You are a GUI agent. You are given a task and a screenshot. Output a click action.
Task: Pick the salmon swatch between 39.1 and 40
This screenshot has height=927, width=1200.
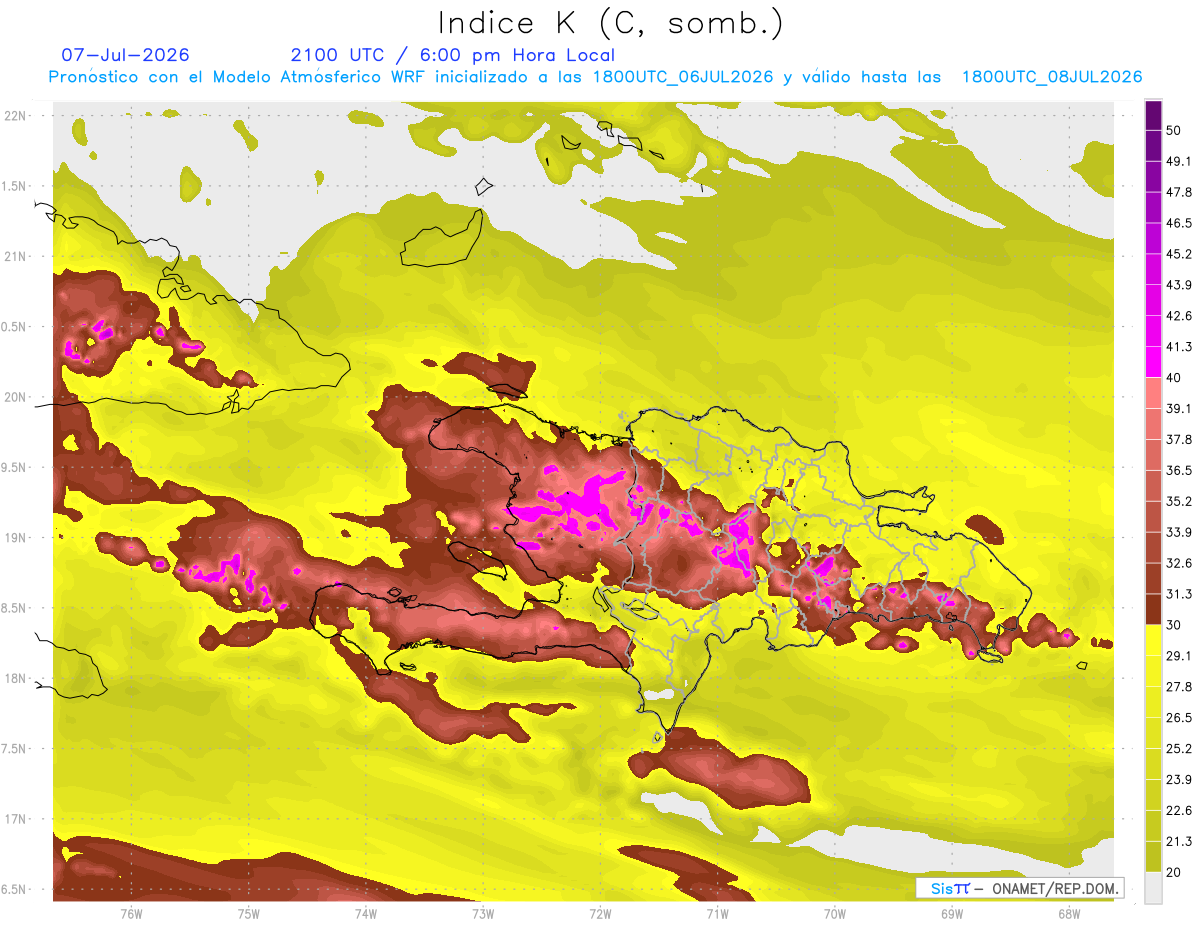pyautogui.click(x=1153, y=393)
